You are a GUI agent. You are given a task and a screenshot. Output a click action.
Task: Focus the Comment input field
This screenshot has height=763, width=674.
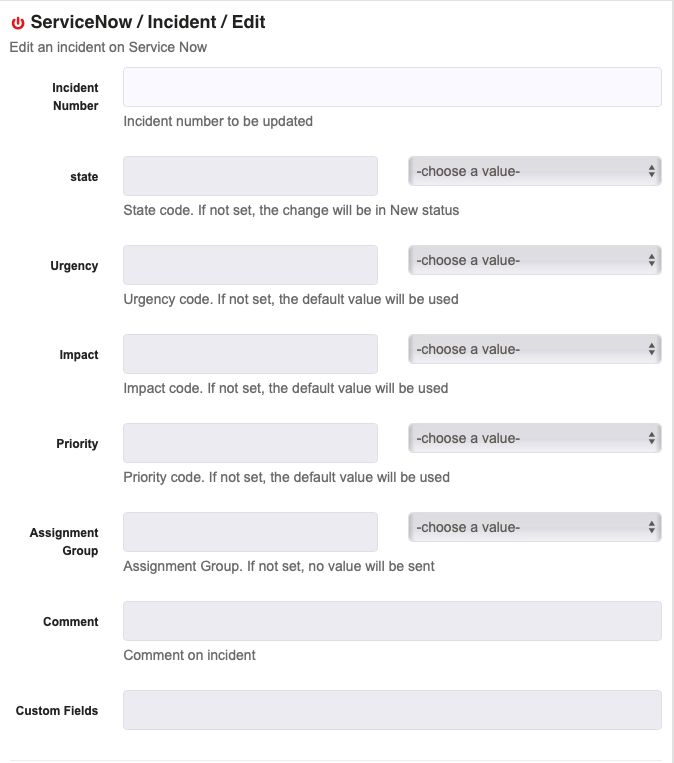click(x=392, y=621)
